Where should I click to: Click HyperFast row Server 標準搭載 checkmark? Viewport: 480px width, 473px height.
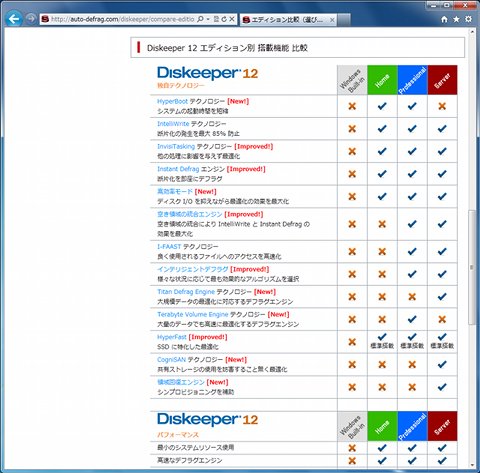442,337
